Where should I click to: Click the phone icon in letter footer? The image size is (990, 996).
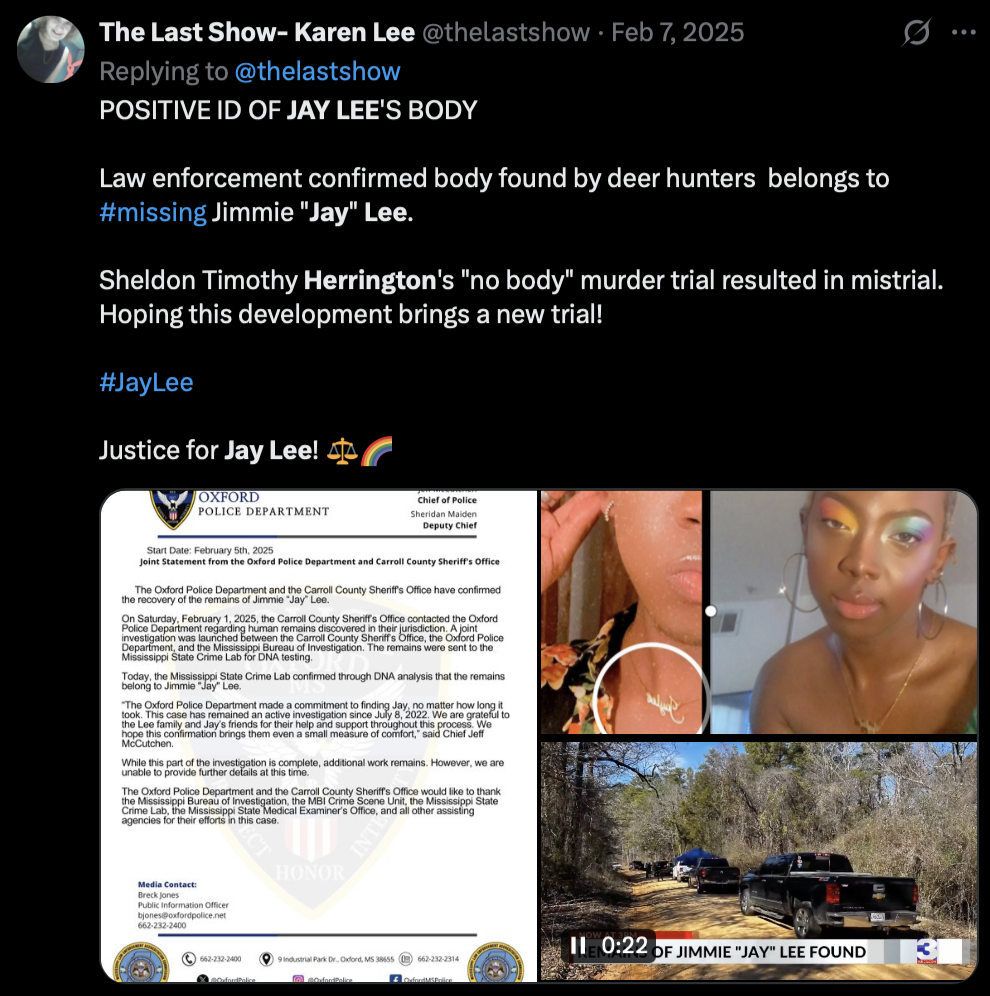pos(189,959)
